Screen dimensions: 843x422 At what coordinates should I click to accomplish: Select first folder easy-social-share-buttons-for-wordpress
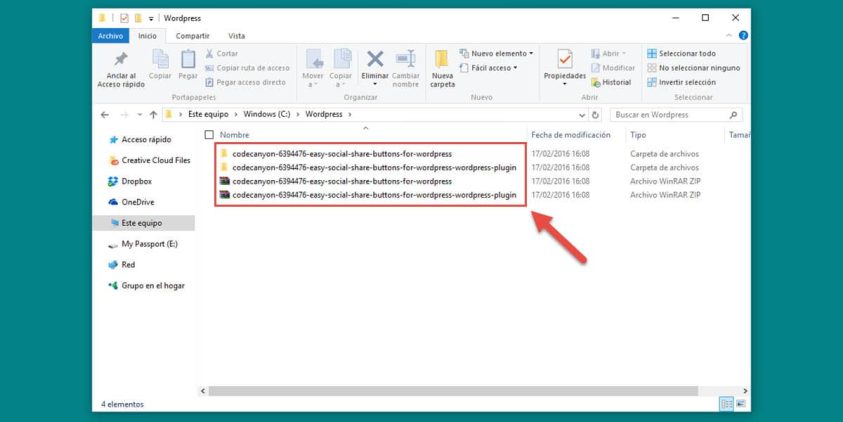[x=342, y=154]
